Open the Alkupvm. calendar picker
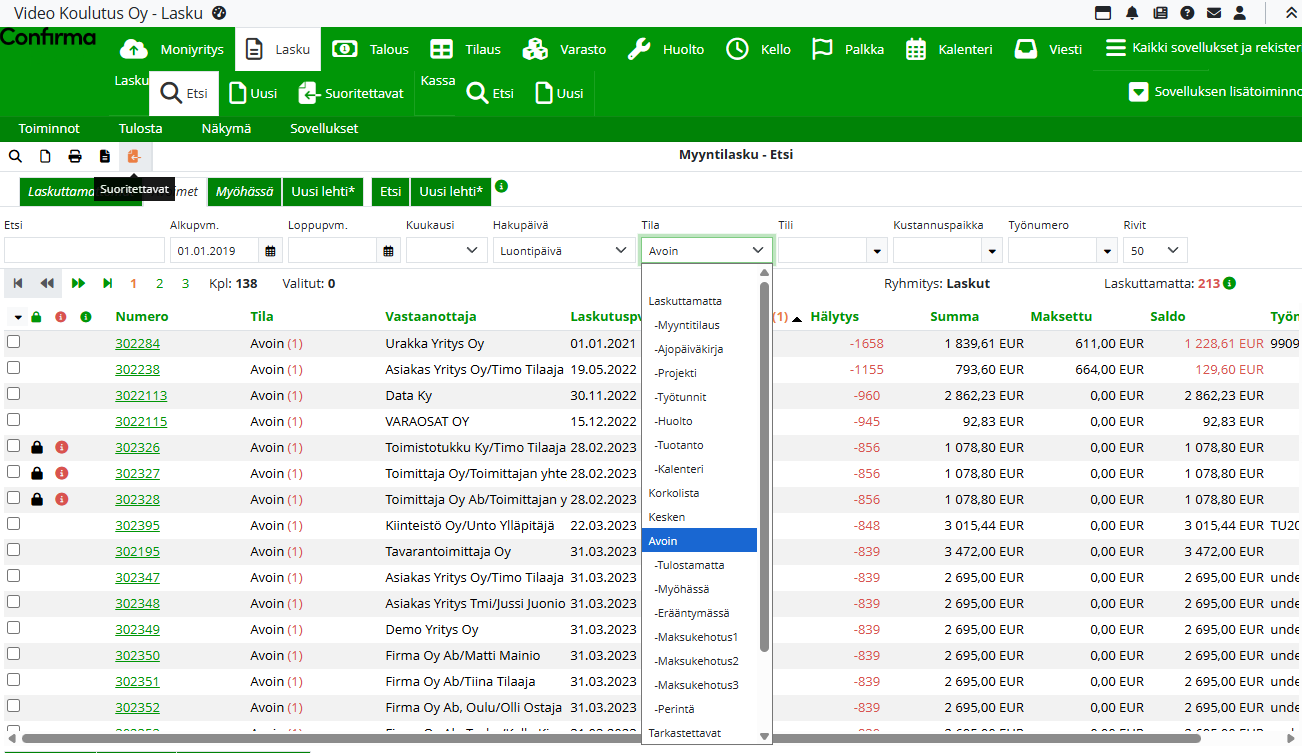Screen dimensions: 1302x753 point(270,251)
